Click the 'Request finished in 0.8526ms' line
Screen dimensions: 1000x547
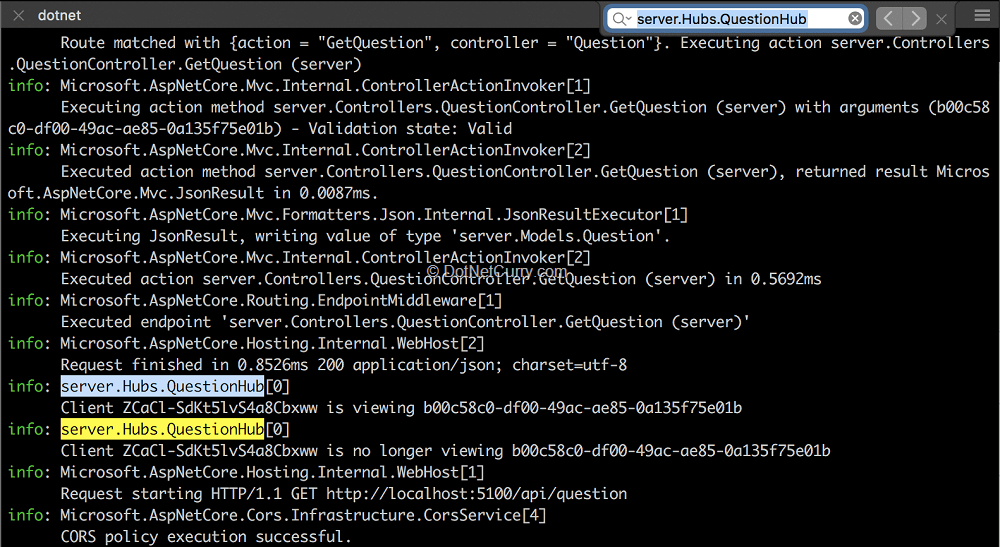click(x=344, y=365)
